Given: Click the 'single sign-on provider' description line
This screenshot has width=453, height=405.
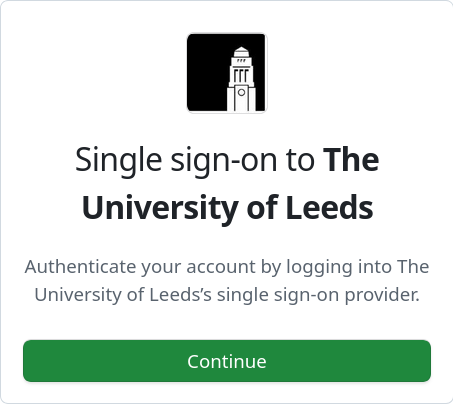Looking at the screenshot, I should coord(227,295).
